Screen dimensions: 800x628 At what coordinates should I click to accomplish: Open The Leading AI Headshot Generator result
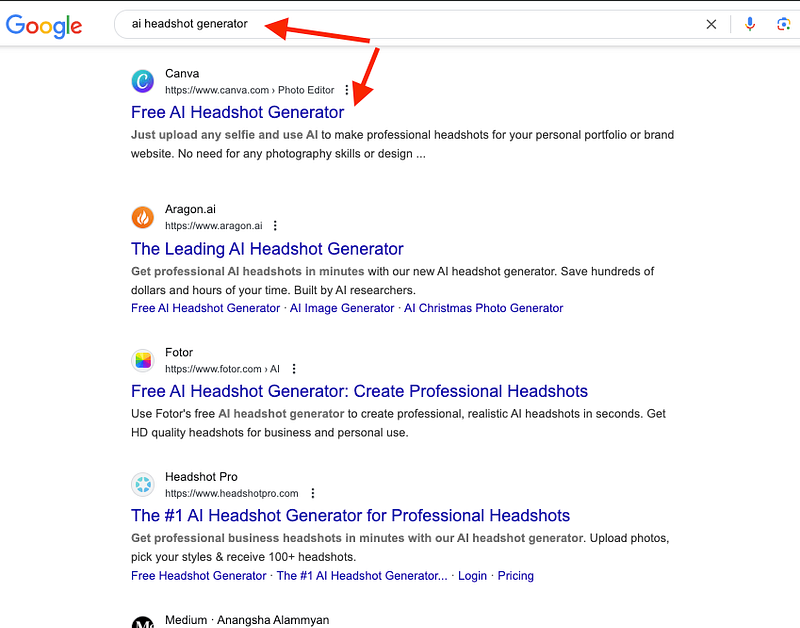[x=267, y=249]
